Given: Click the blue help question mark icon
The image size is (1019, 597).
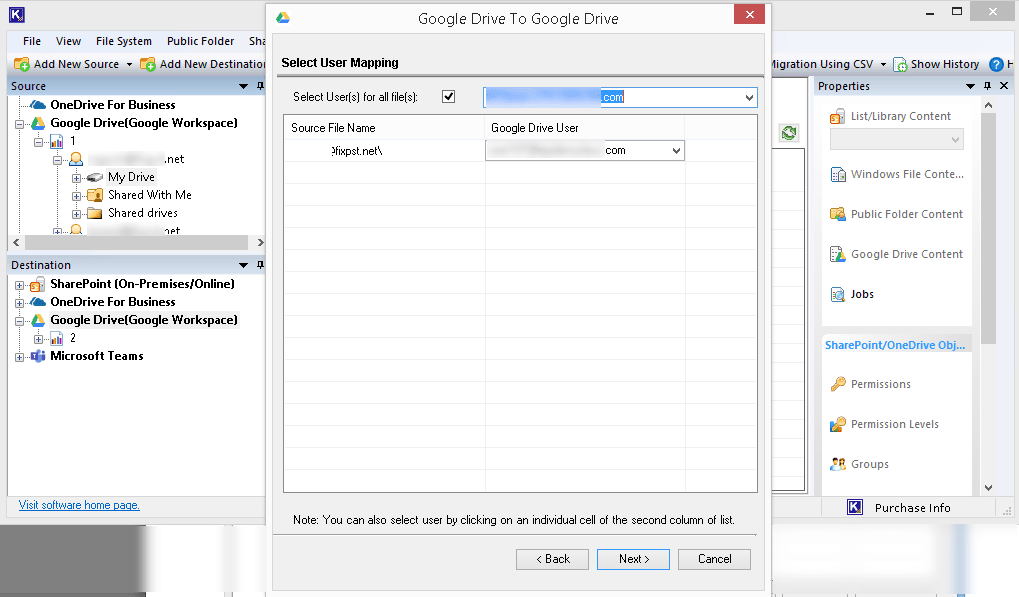Looking at the screenshot, I should click(x=996, y=64).
